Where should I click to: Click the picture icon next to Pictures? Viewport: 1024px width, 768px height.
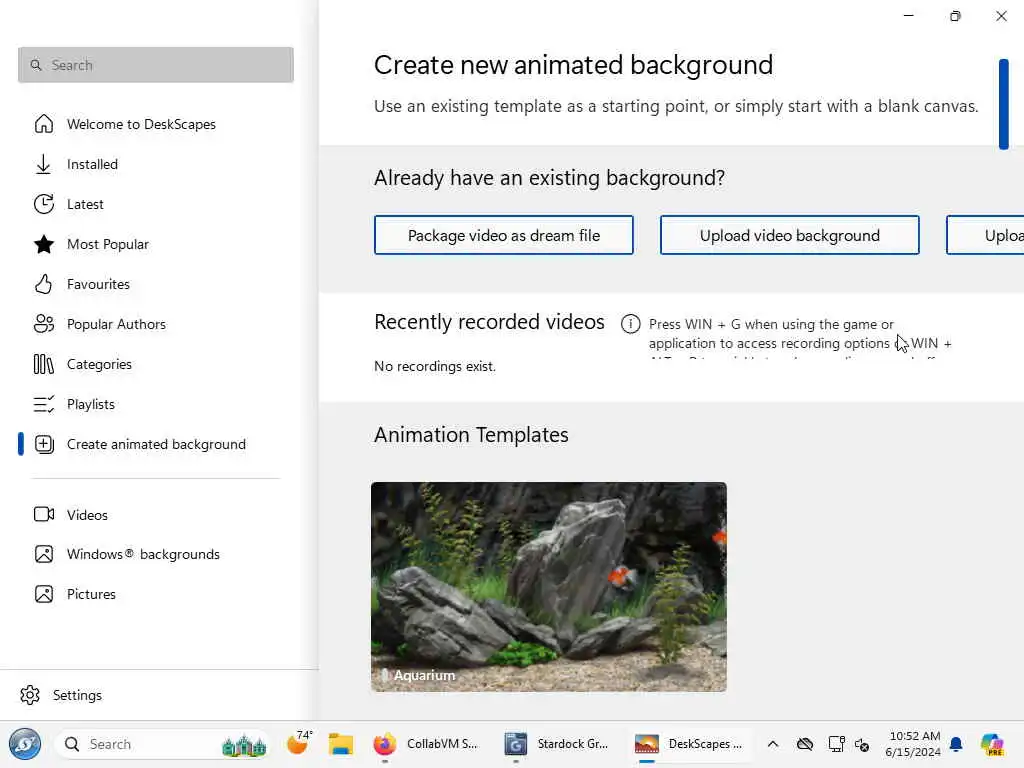click(x=44, y=594)
